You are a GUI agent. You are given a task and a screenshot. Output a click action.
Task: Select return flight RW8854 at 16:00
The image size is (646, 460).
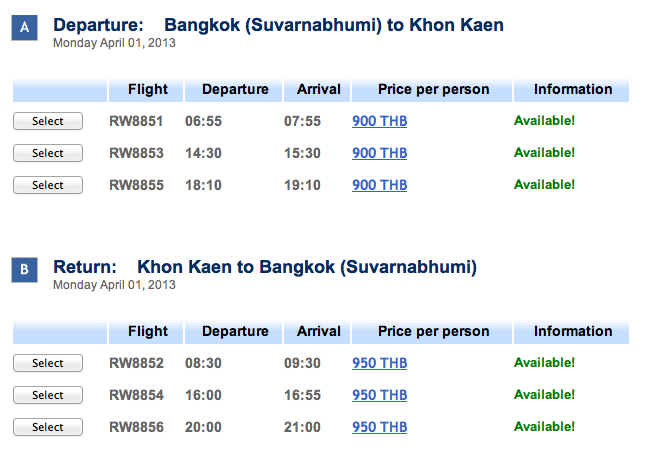48,395
